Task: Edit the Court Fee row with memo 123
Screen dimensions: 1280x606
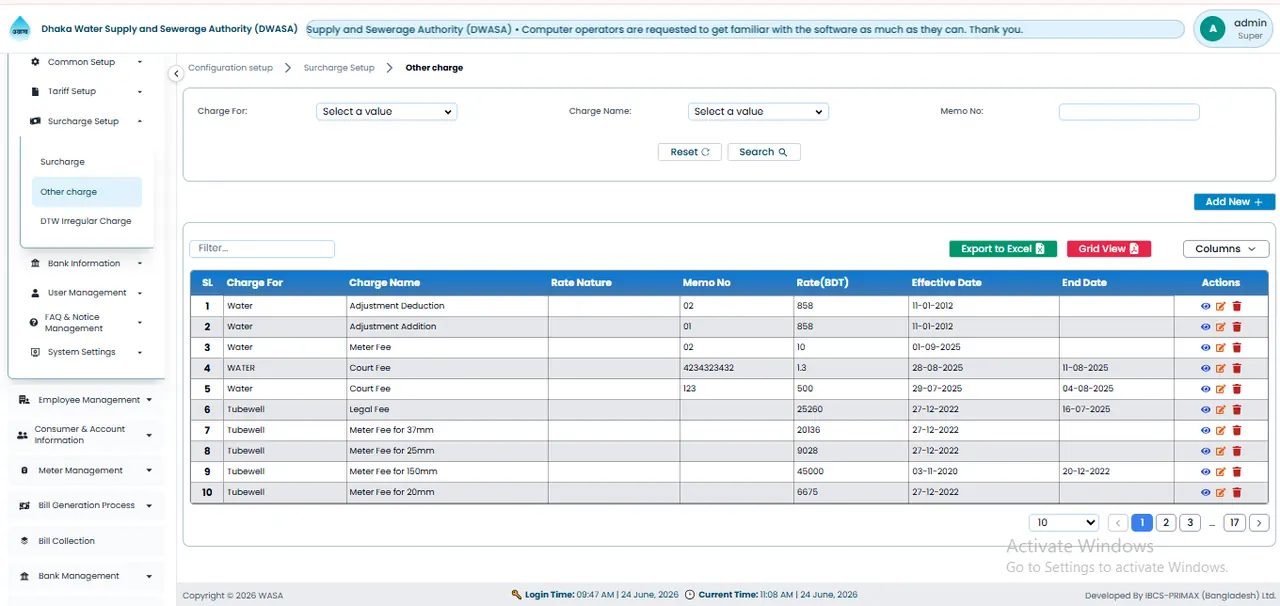Action: pyautogui.click(x=1221, y=389)
